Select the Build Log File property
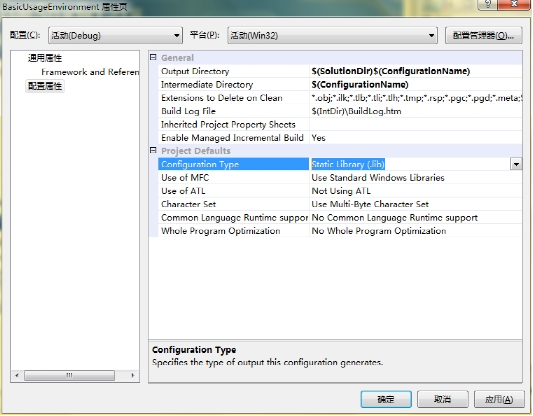The image size is (533, 416). coord(234,111)
